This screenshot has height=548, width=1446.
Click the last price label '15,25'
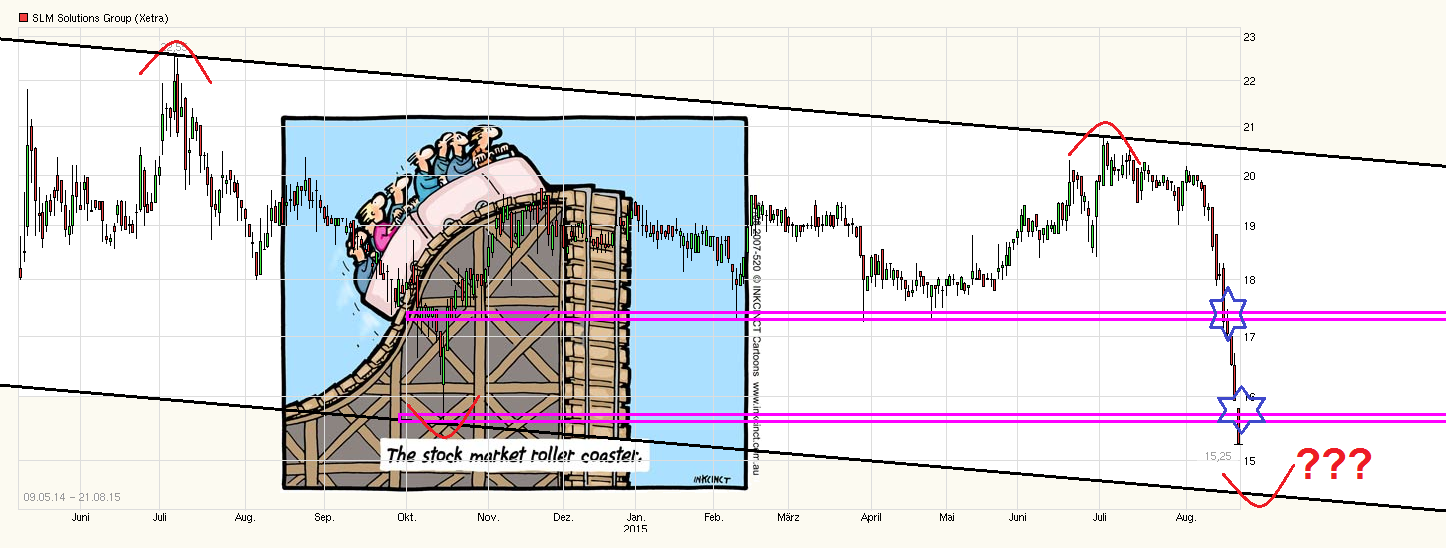coord(1219,455)
